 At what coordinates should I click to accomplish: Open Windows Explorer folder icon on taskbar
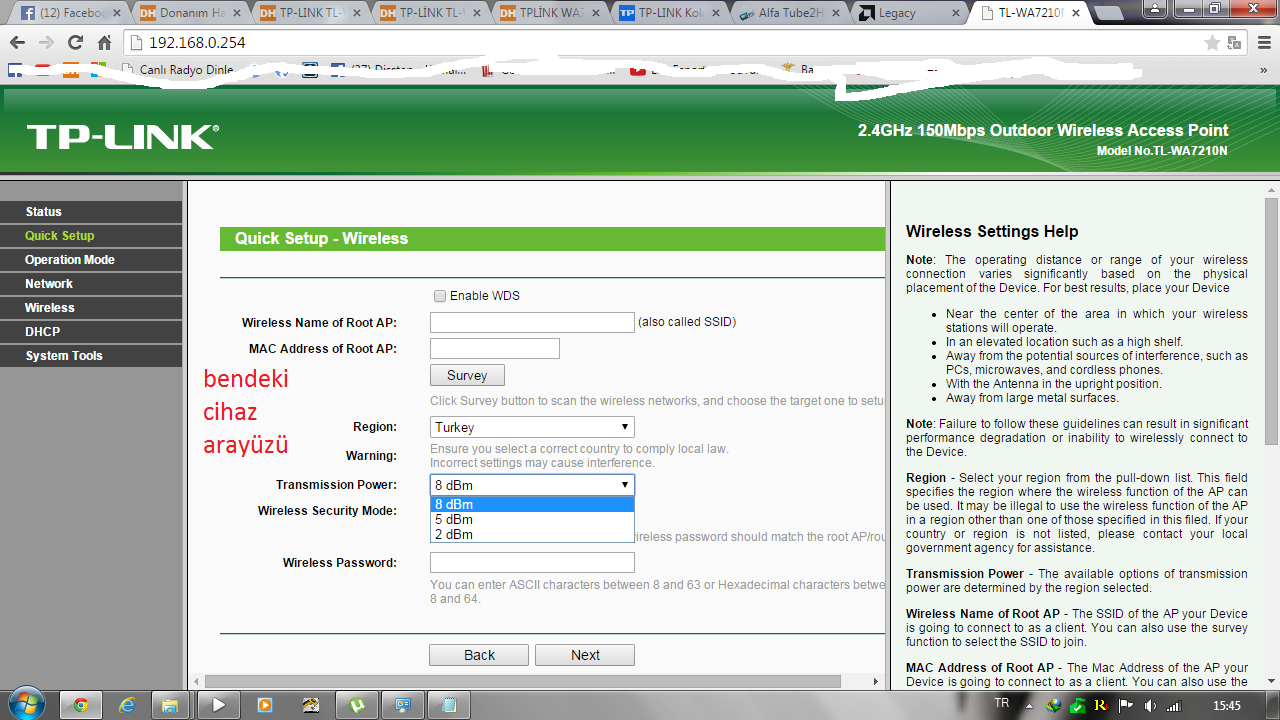click(x=172, y=705)
